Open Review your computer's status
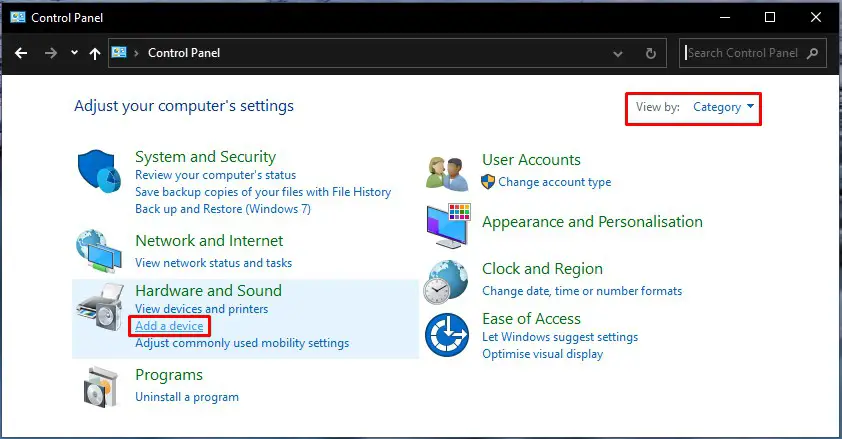 point(215,175)
